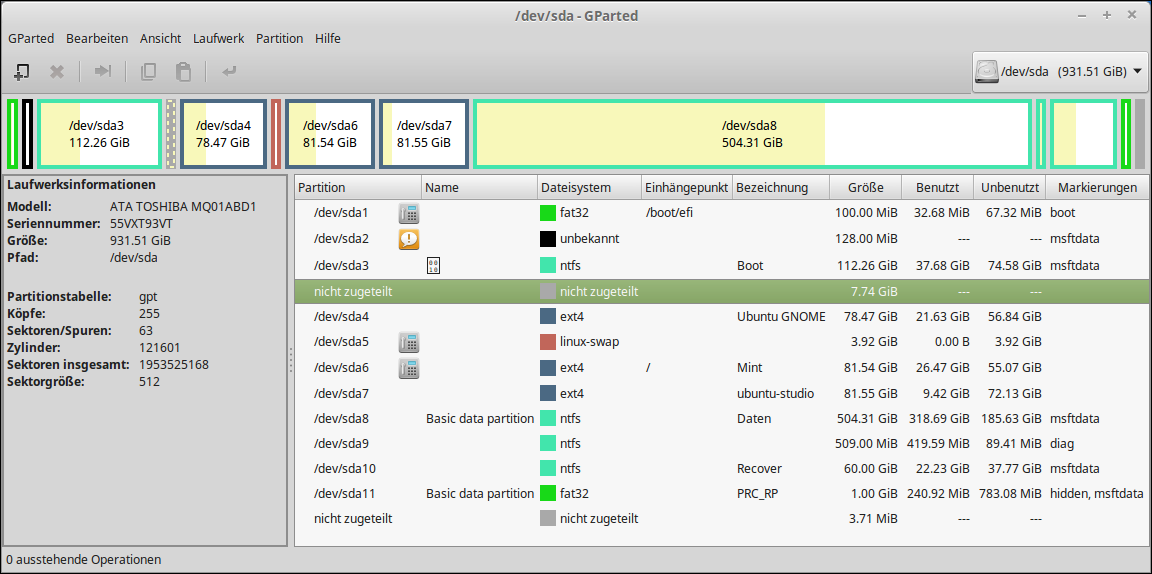Open the Laufwerk menu
The image size is (1152, 574).
218,38
